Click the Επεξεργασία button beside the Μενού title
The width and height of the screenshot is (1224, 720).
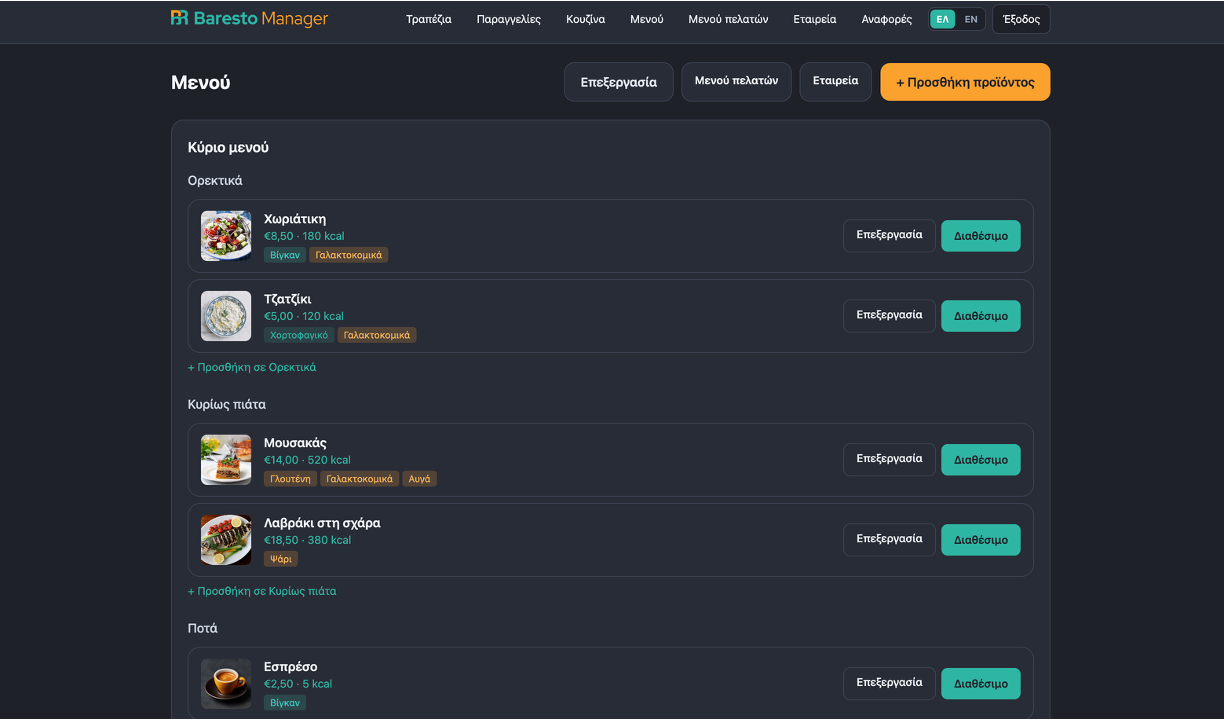[x=619, y=82]
